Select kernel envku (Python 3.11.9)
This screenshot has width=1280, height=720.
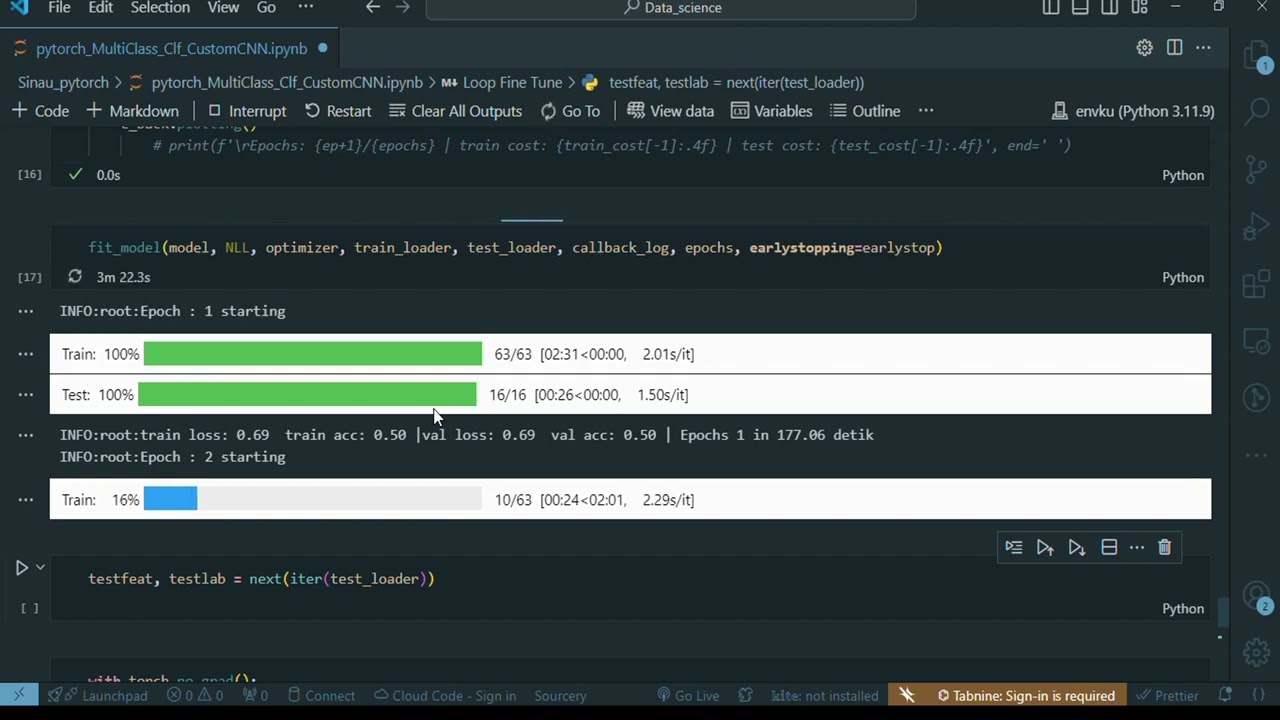(x=1133, y=111)
